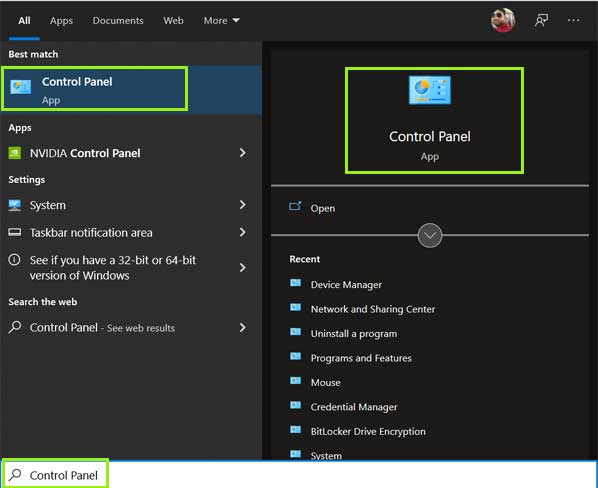Viewport: 598px width, 488px height.
Task: Click the info icon beside 32-bit or 64-bit
Action: pyautogui.click(x=14, y=260)
